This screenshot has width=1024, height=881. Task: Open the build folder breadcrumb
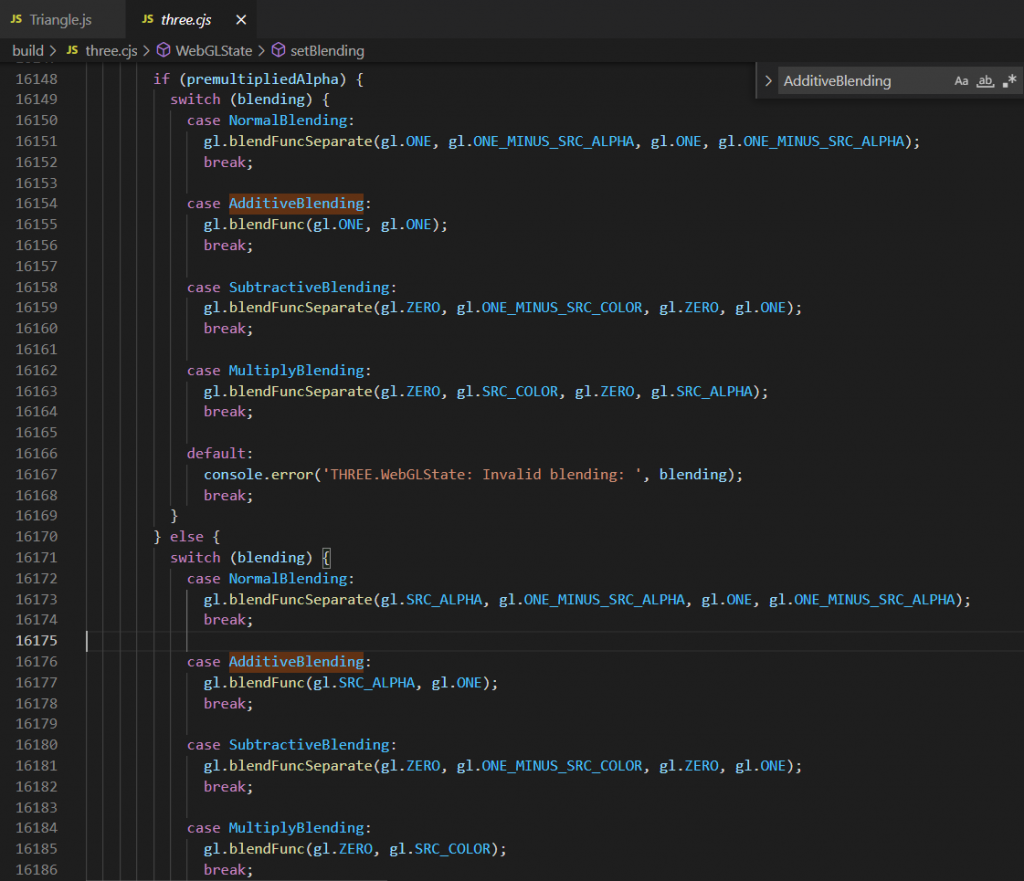pyautogui.click(x=27, y=51)
